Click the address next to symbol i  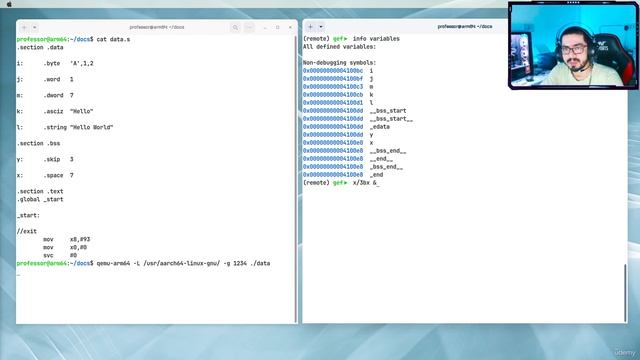point(333,71)
